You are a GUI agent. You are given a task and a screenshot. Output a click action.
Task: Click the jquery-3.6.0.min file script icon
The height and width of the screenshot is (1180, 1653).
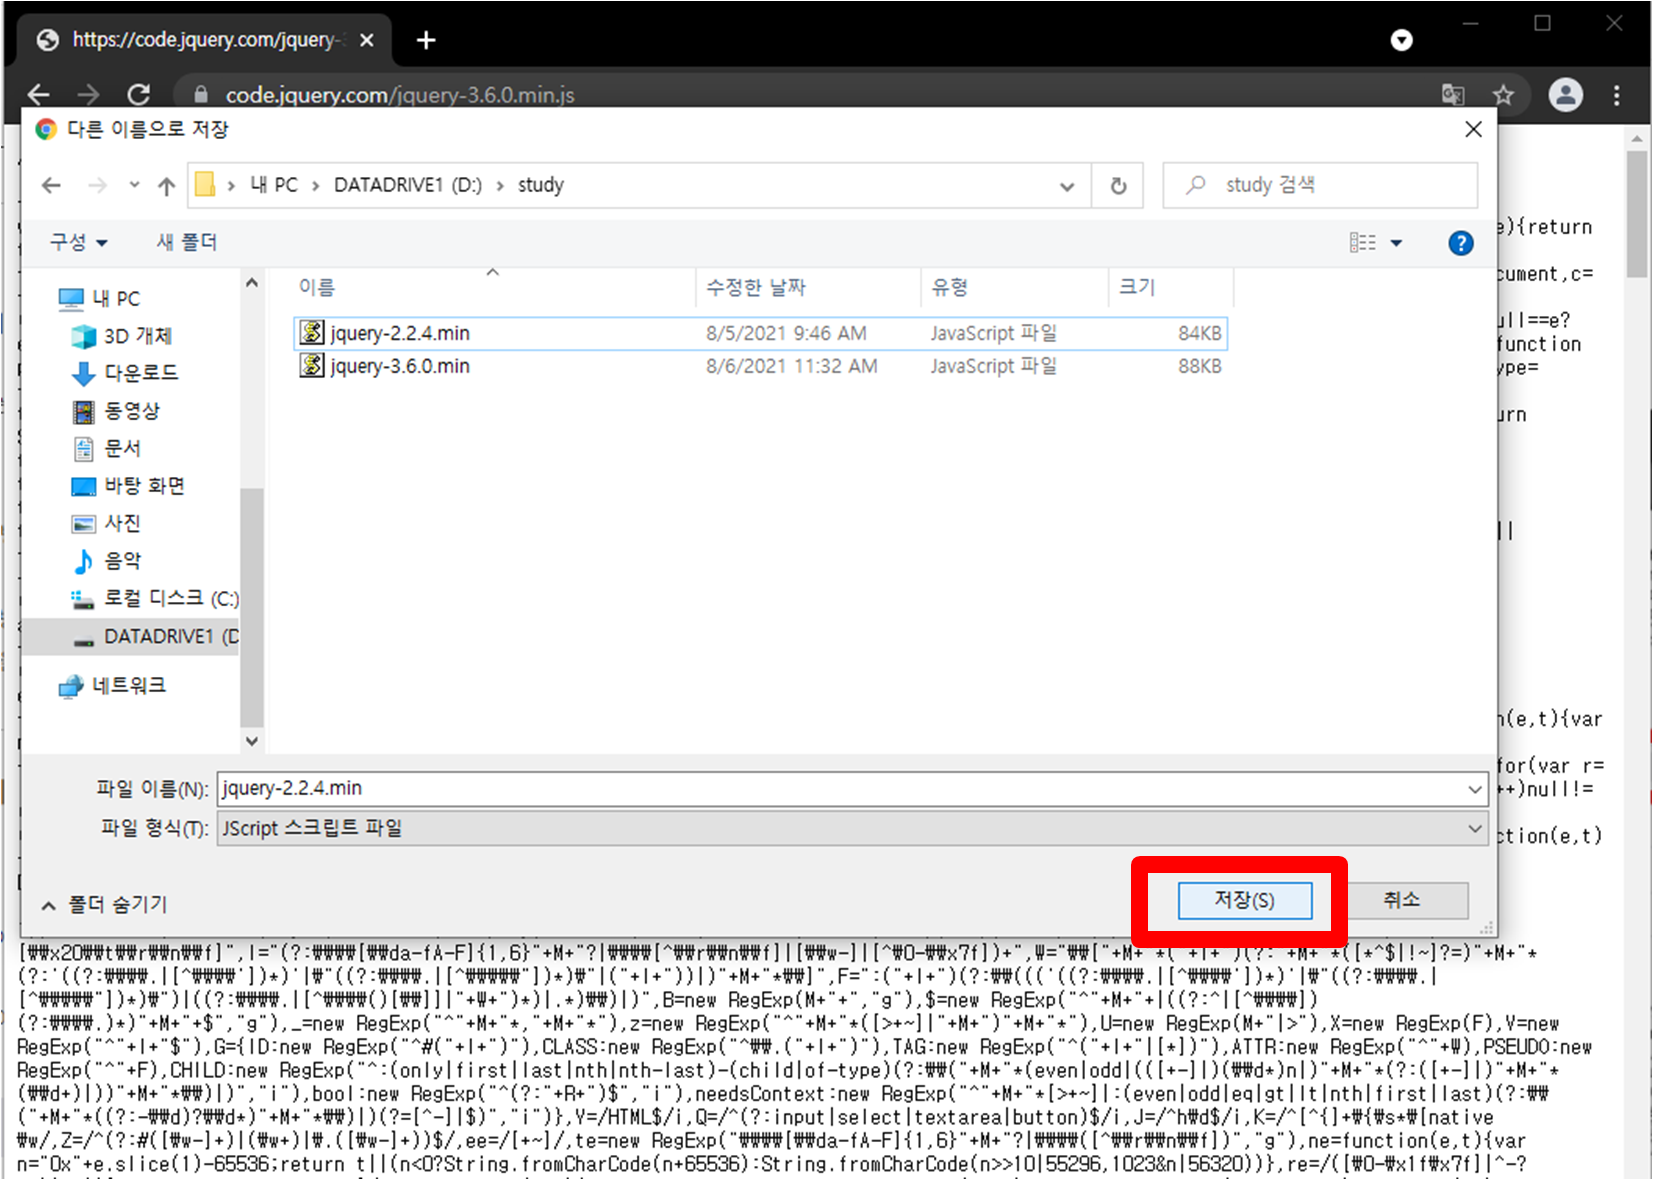pyautogui.click(x=312, y=365)
